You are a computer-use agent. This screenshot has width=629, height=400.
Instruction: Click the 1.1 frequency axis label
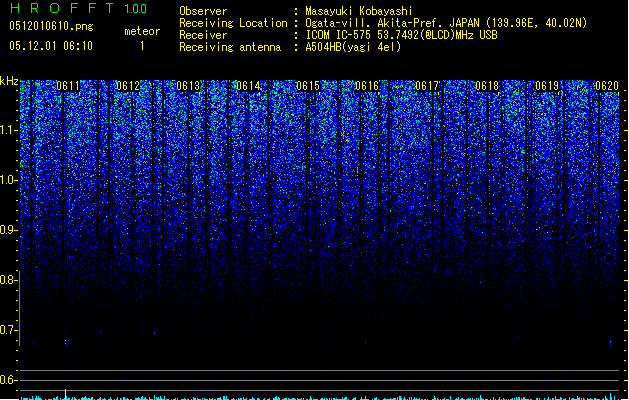coord(8,130)
